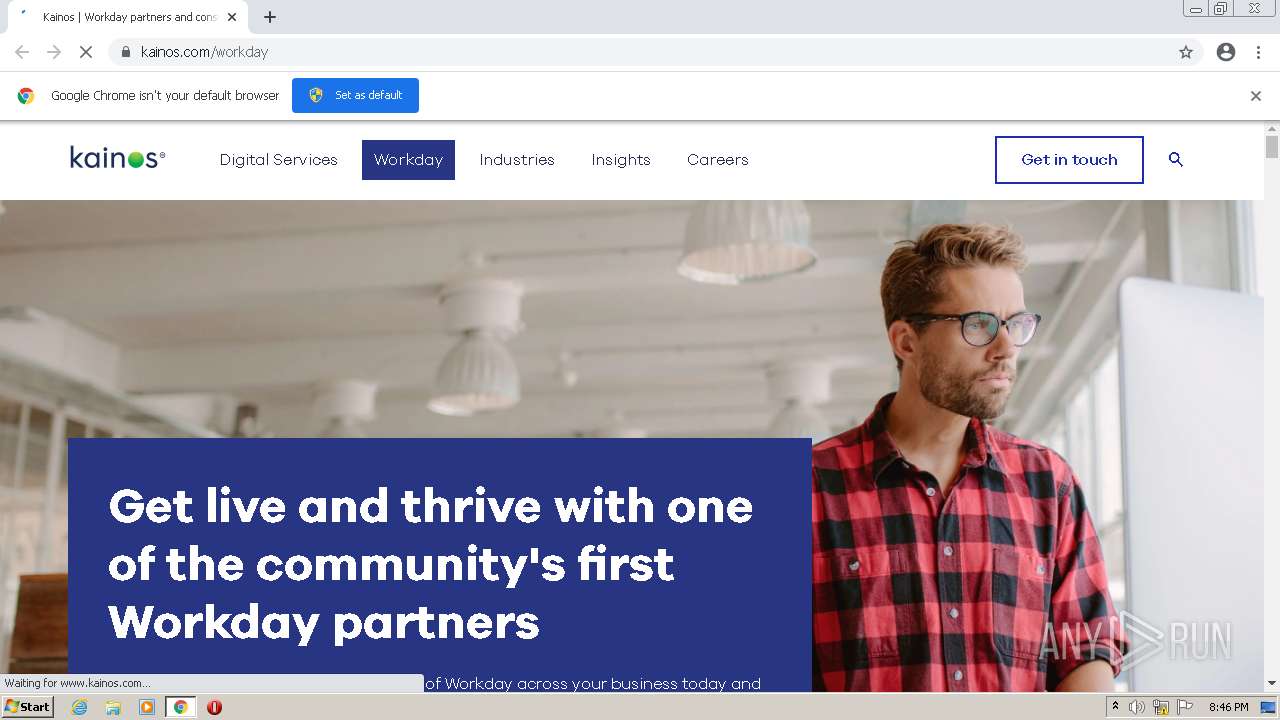Click the Kainos logo
1280x720 pixels.
(x=117, y=157)
